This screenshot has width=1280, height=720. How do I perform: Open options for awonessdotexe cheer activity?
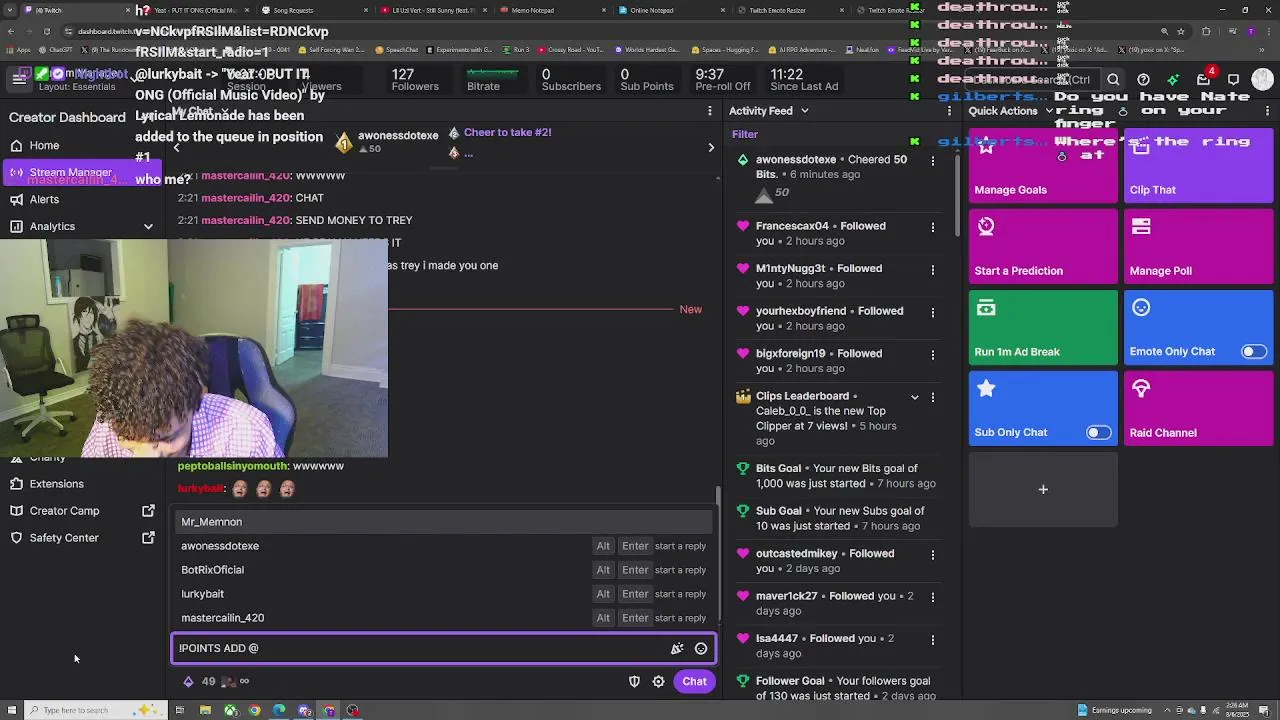pos(933,160)
